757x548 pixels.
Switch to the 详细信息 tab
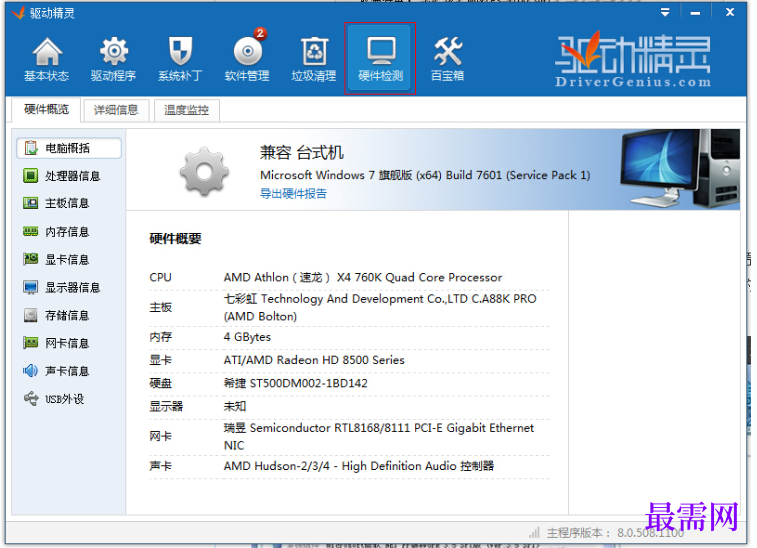tap(116, 110)
